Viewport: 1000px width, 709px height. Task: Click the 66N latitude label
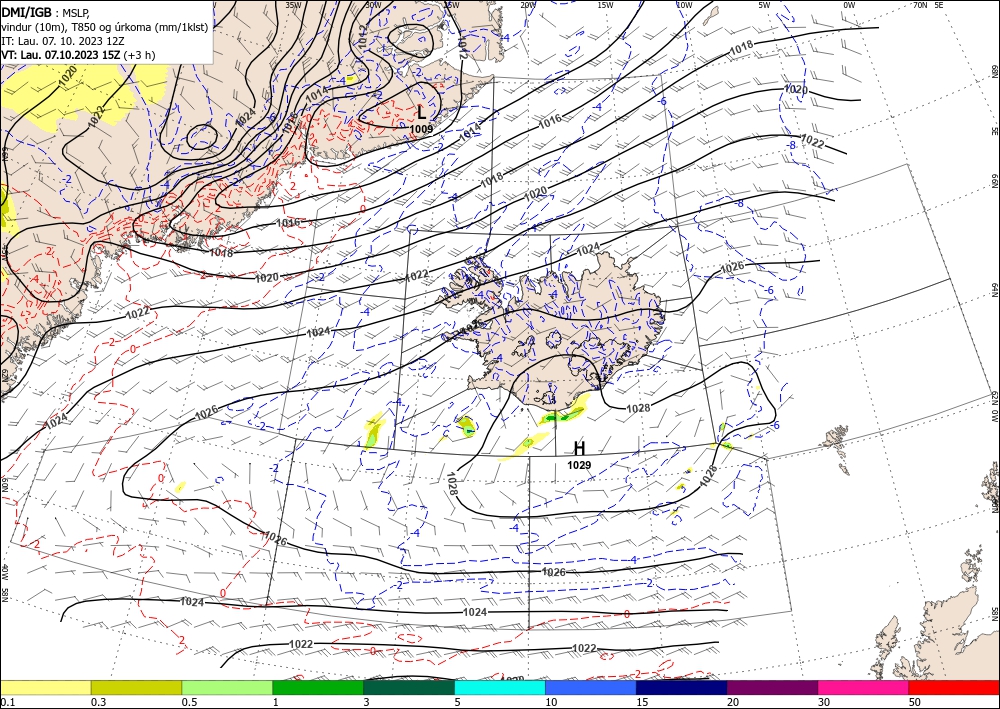[x=994, y=182]
